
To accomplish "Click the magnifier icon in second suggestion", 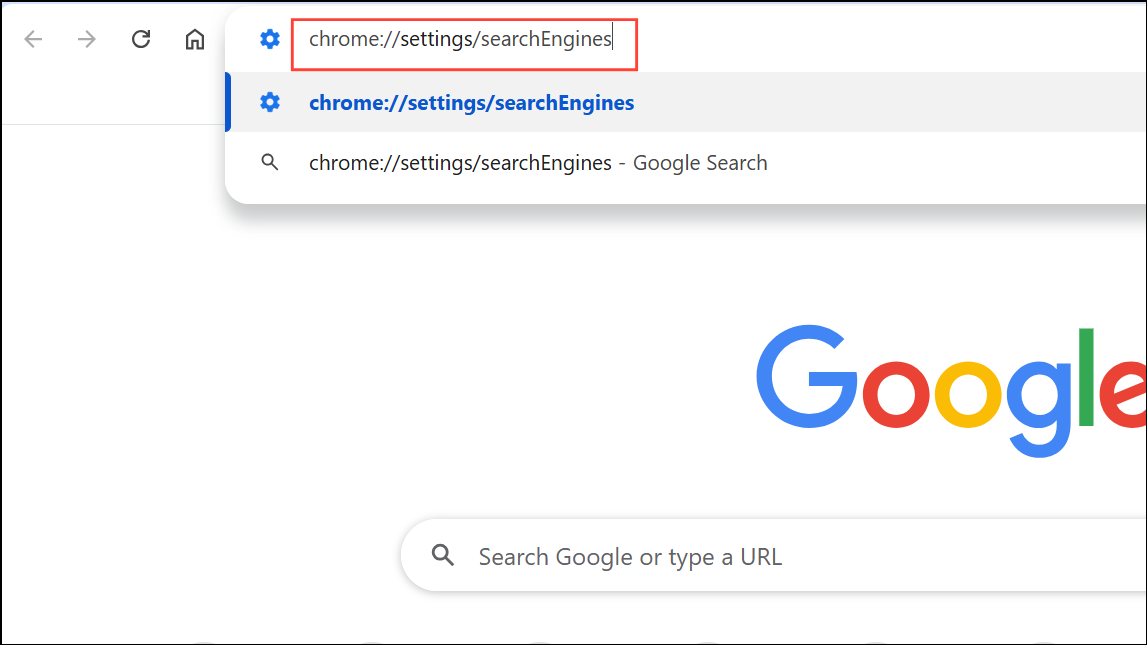I will pos(270,162).
